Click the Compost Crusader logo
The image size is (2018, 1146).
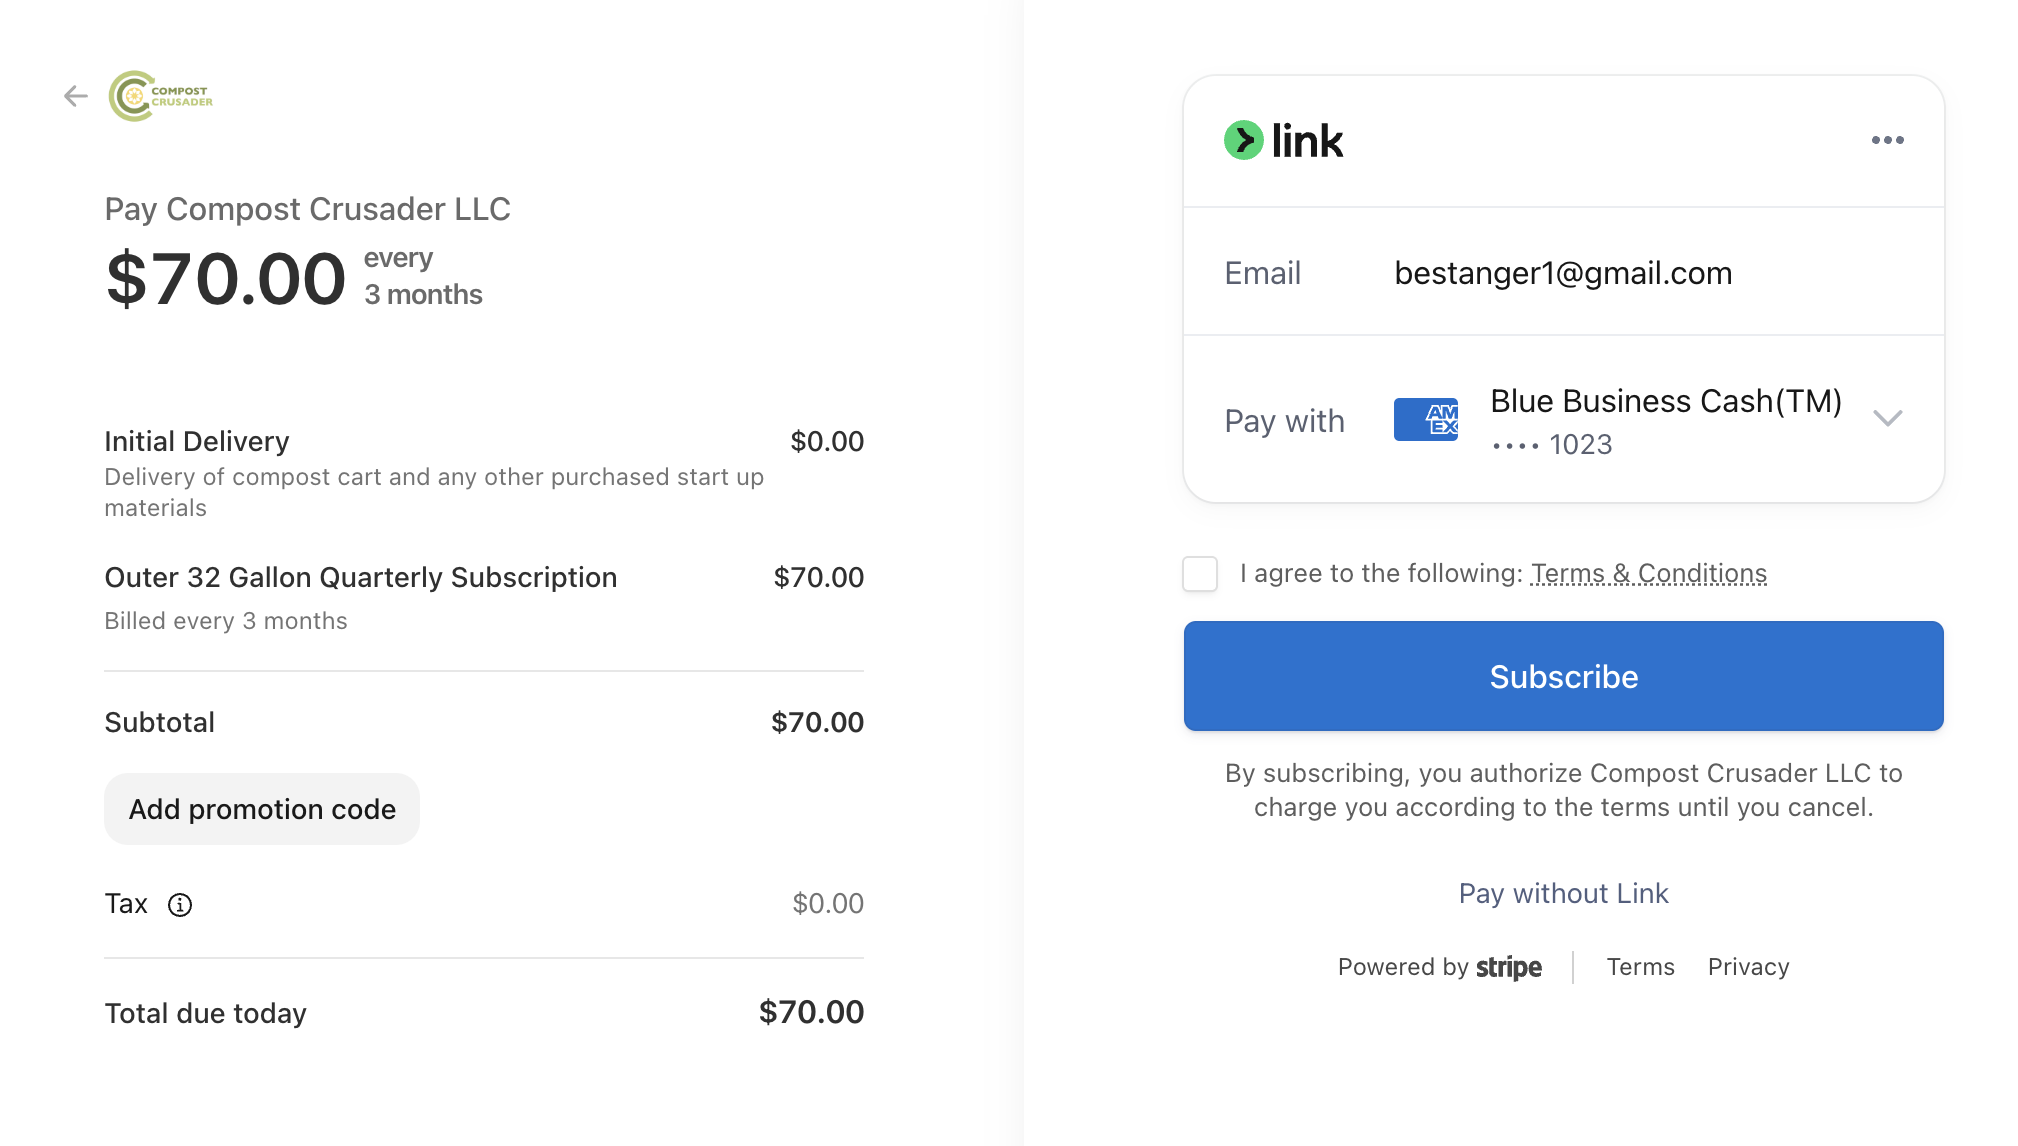tap(161, 96)
